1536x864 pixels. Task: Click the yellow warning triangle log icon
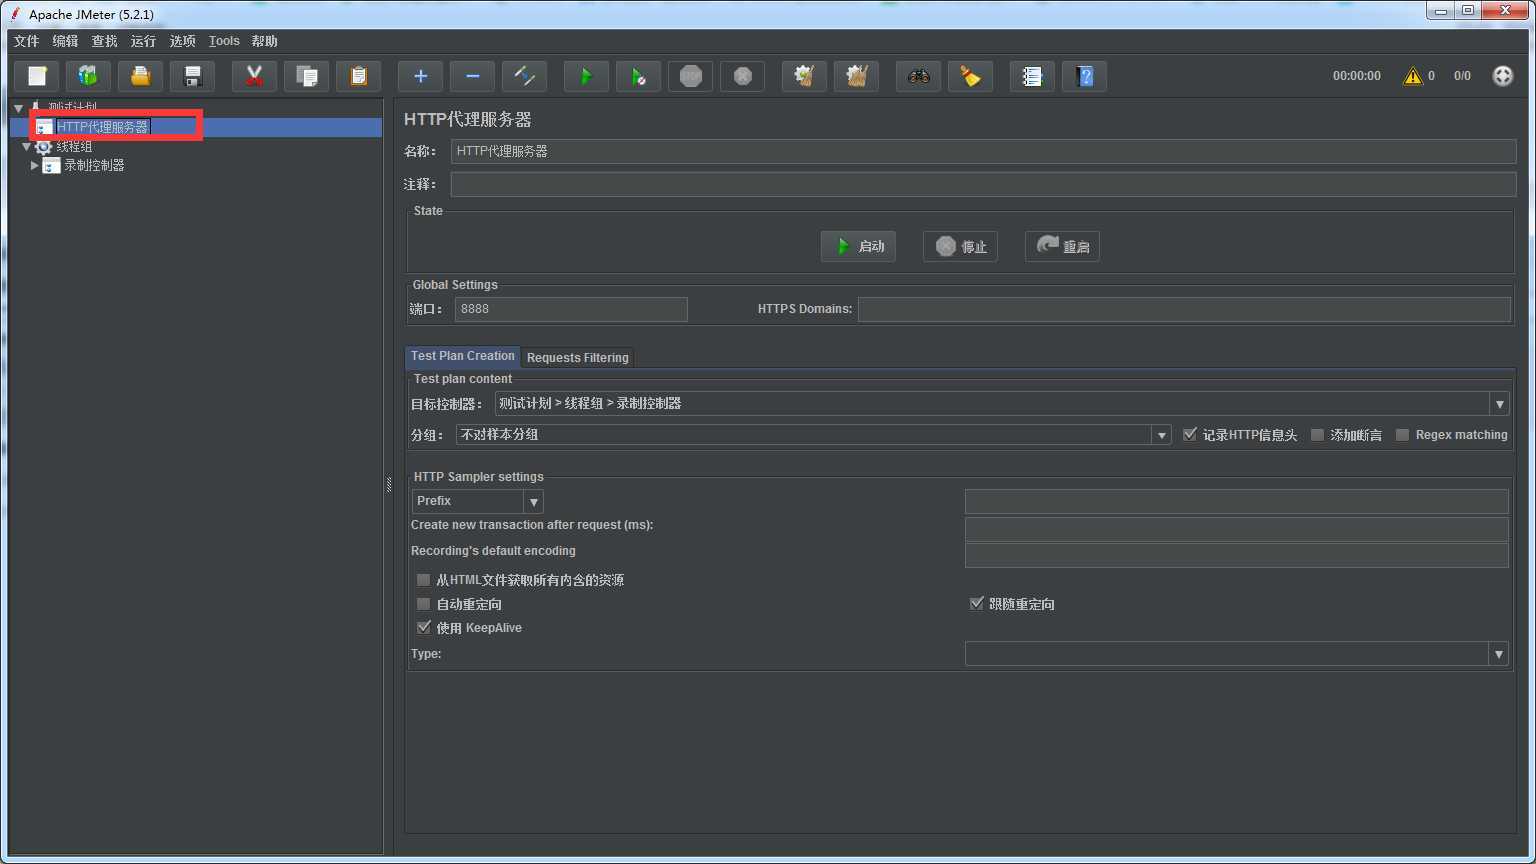pos(1412,76)
